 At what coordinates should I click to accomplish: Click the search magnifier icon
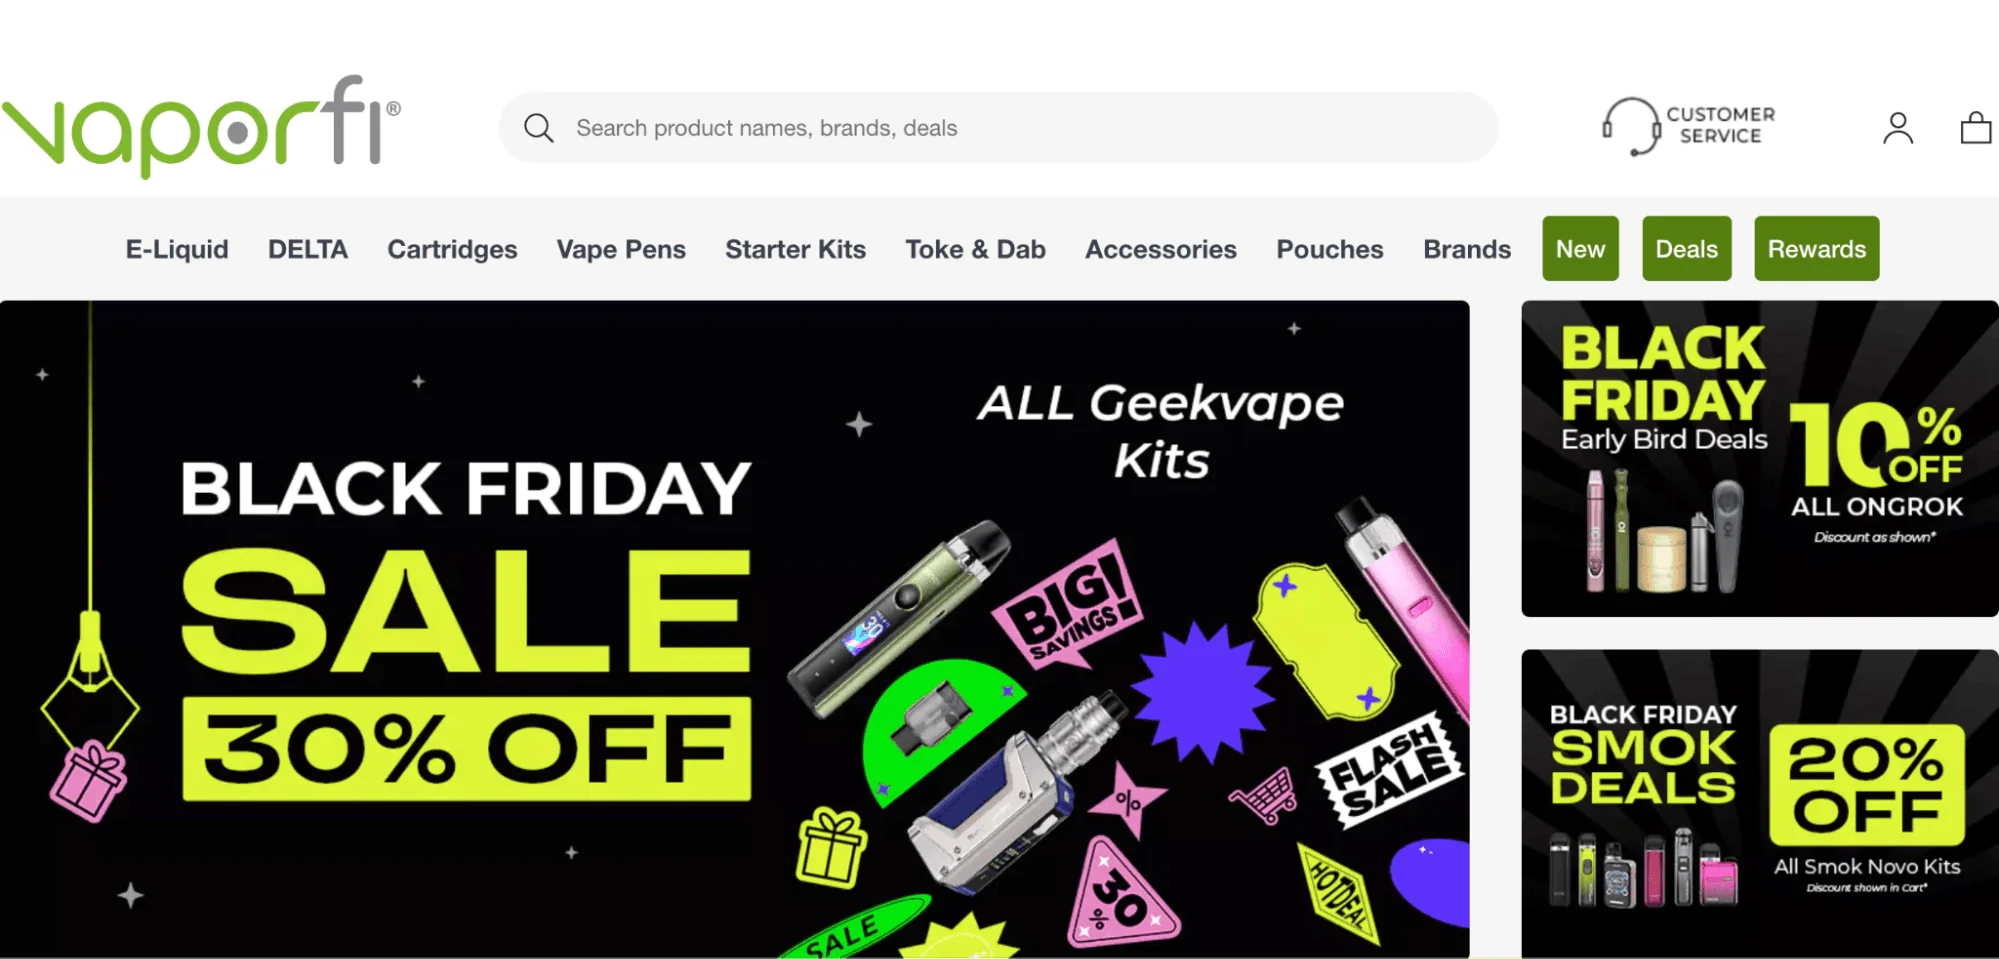tap(538, 128)
